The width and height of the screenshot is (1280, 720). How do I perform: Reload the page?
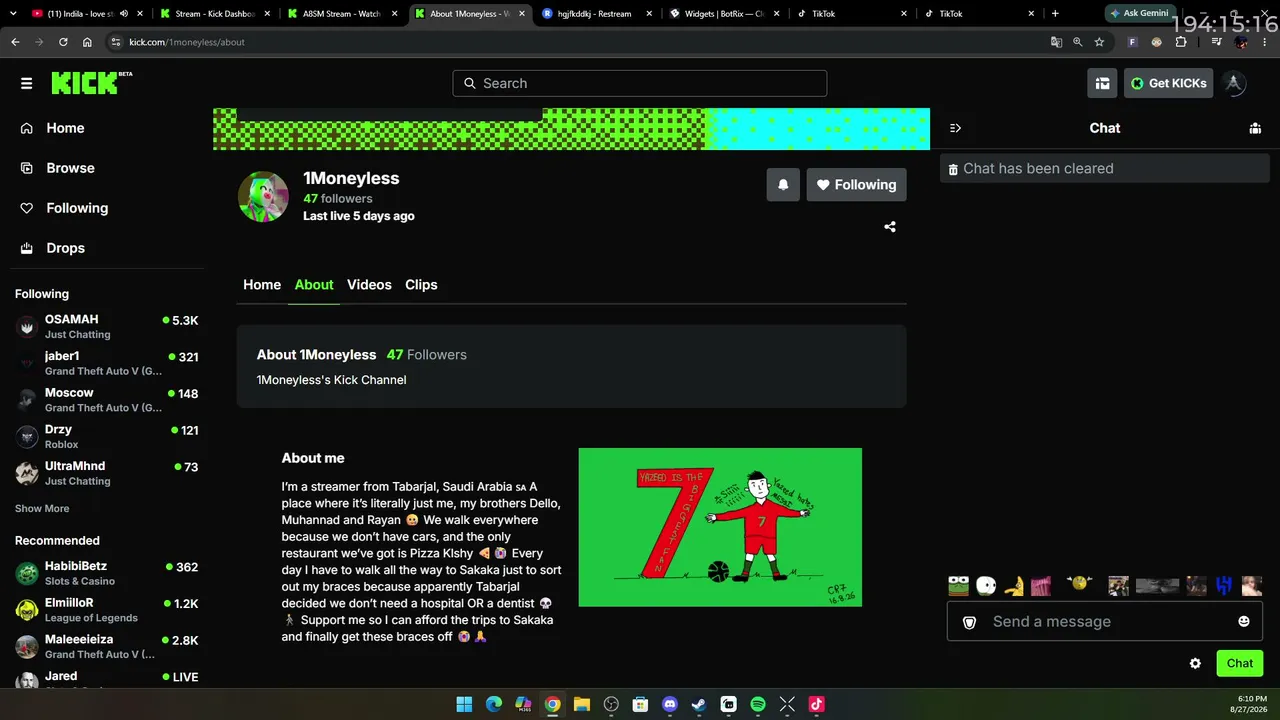click(63, 42)
